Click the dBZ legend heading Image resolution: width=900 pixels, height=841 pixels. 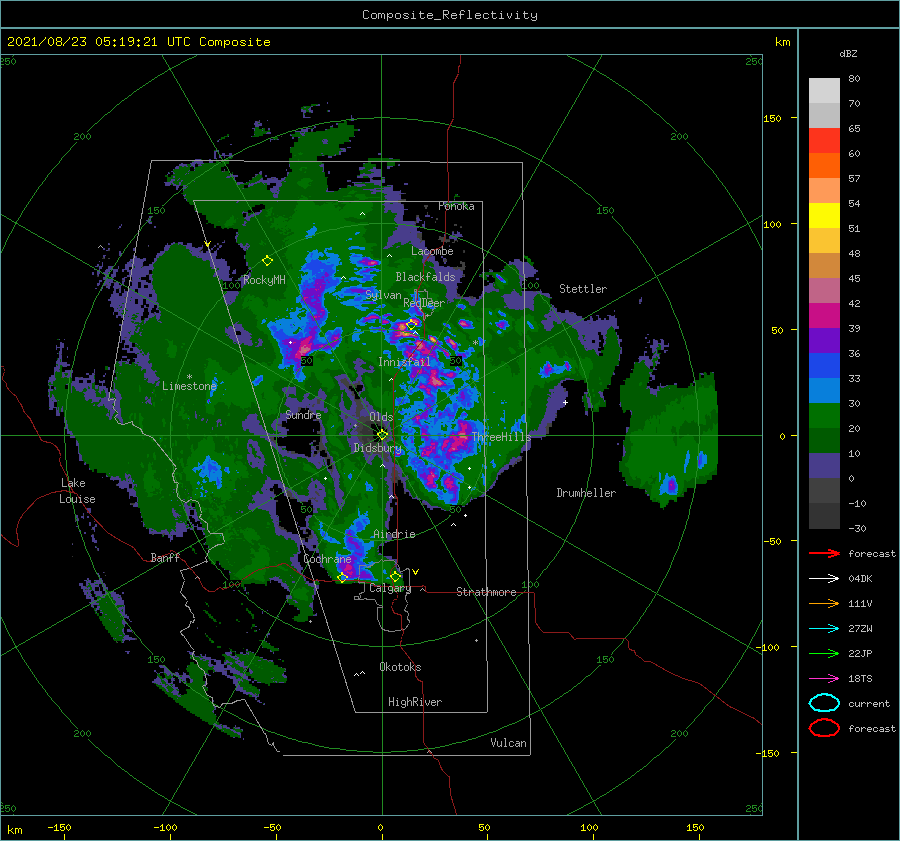[x=848, y=53]
